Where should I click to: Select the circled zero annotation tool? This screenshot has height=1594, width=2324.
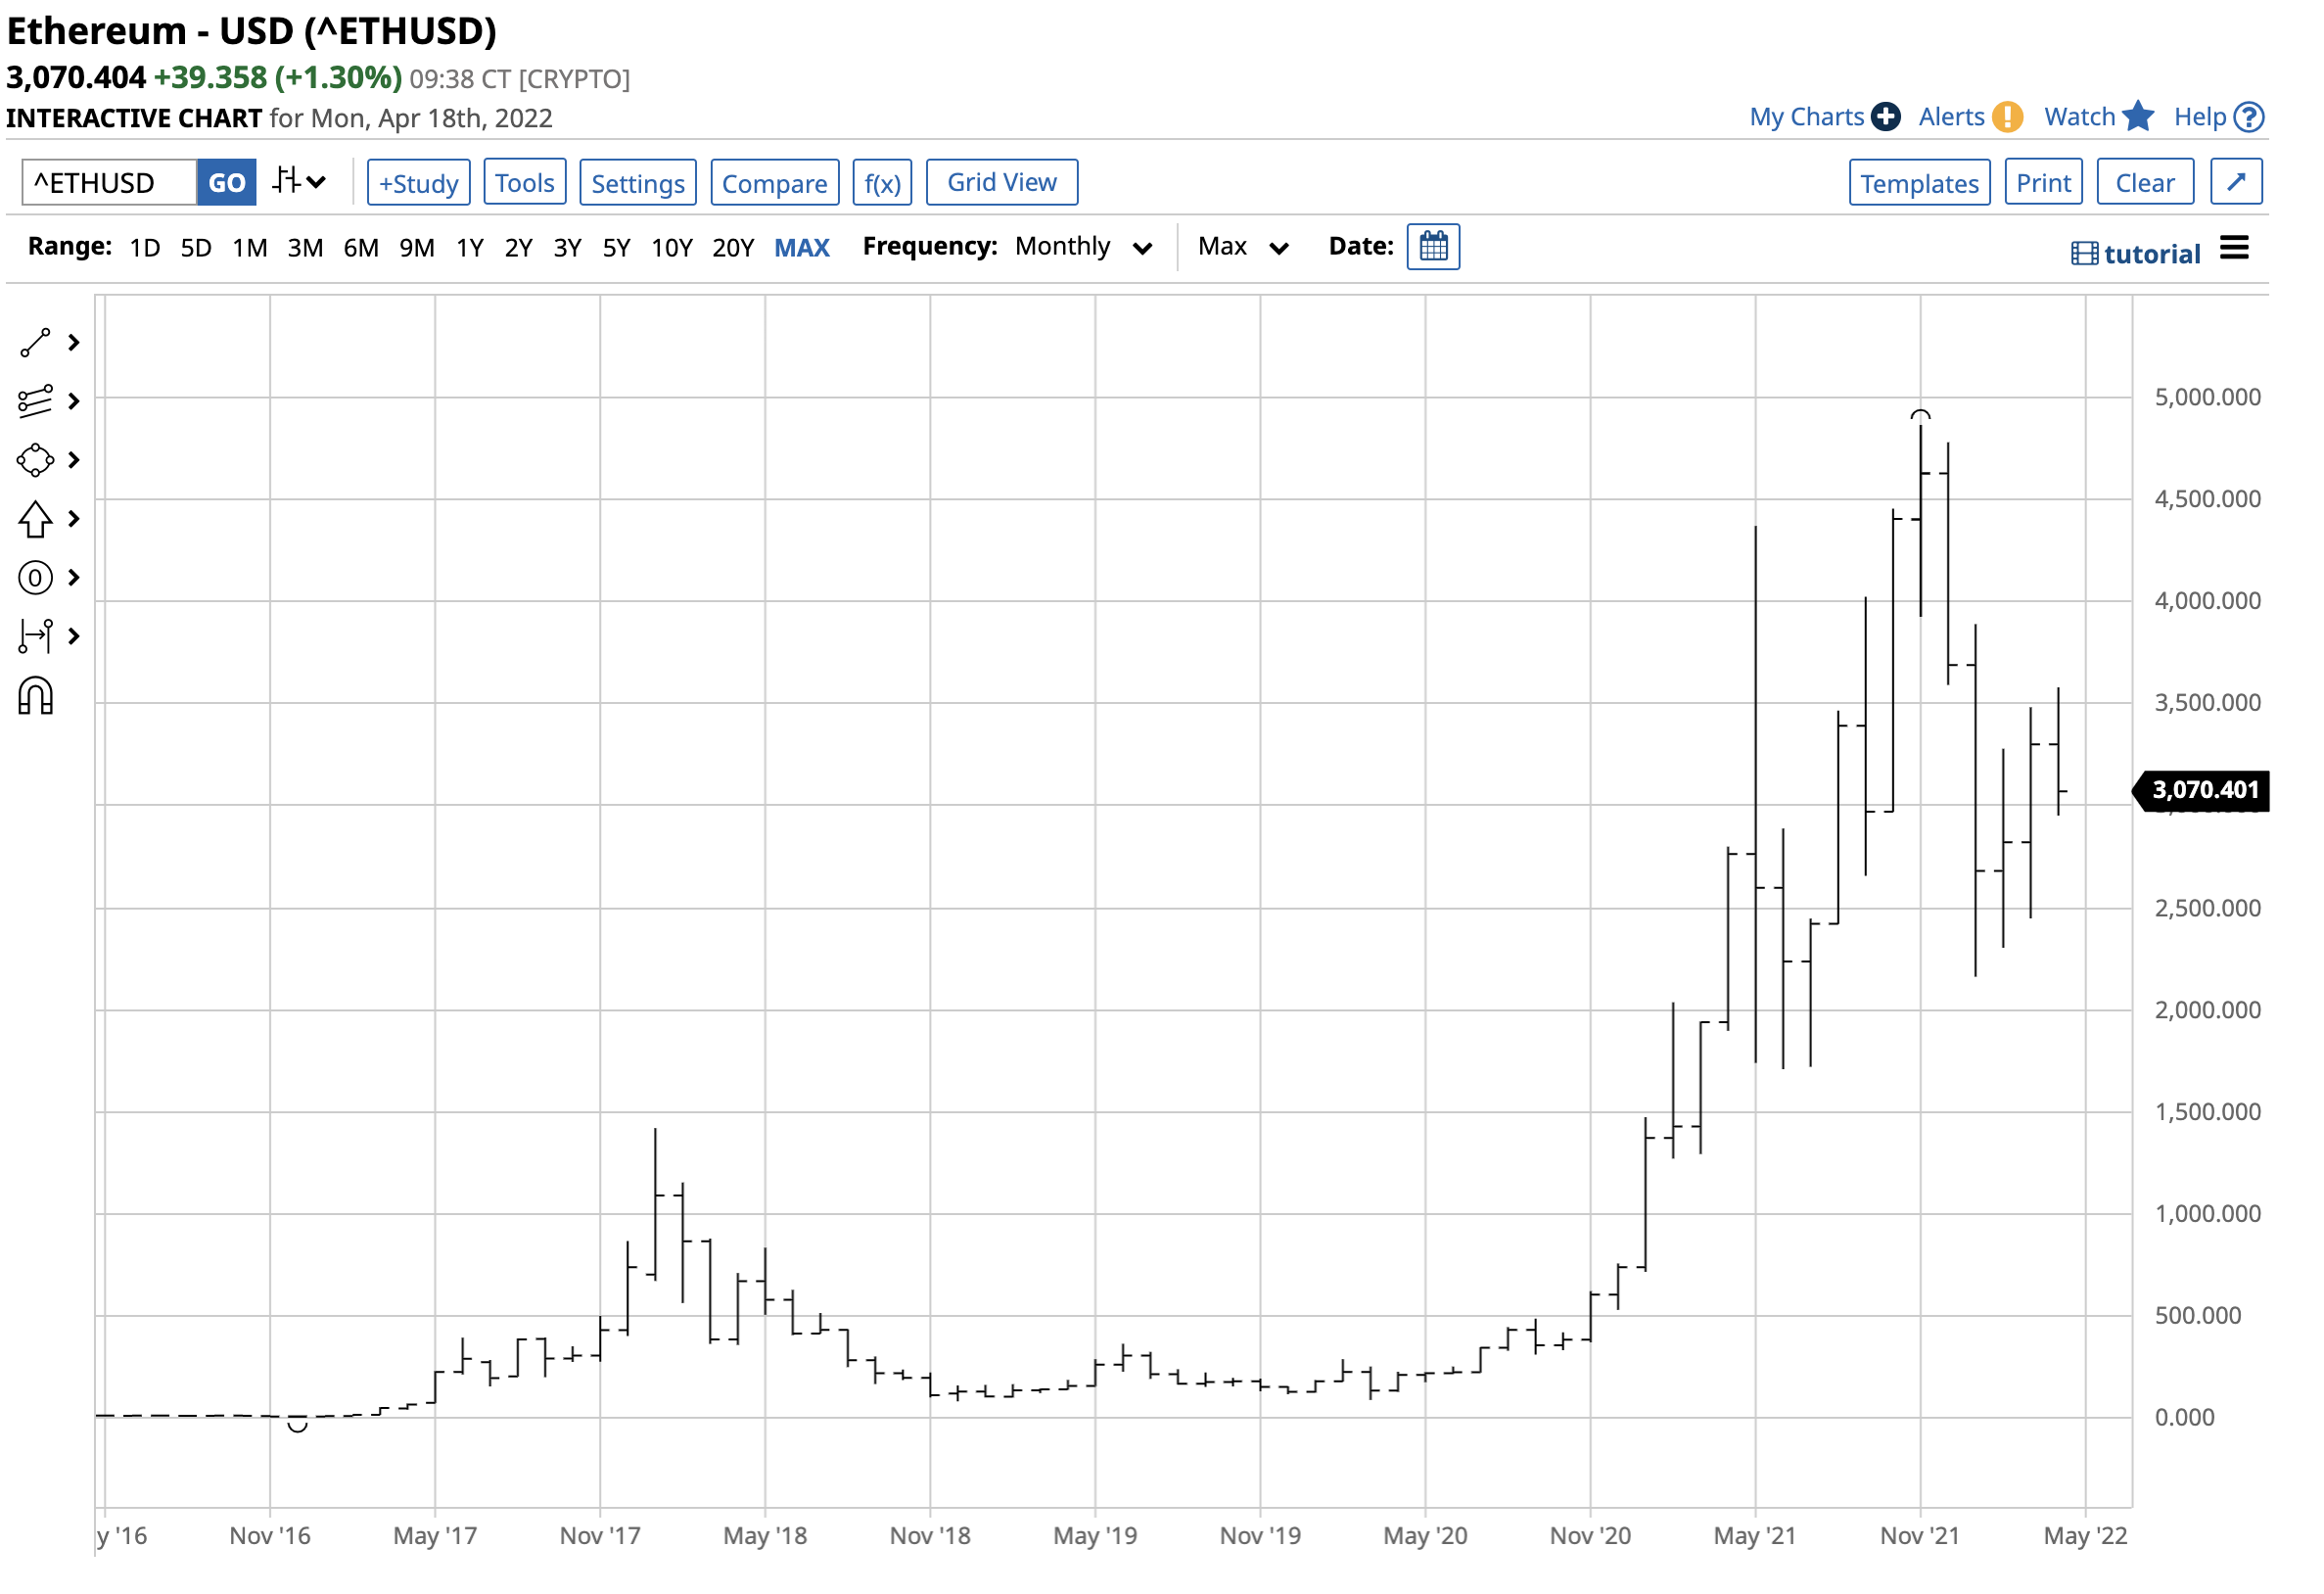pyautogui.click(x=35, y=578)
